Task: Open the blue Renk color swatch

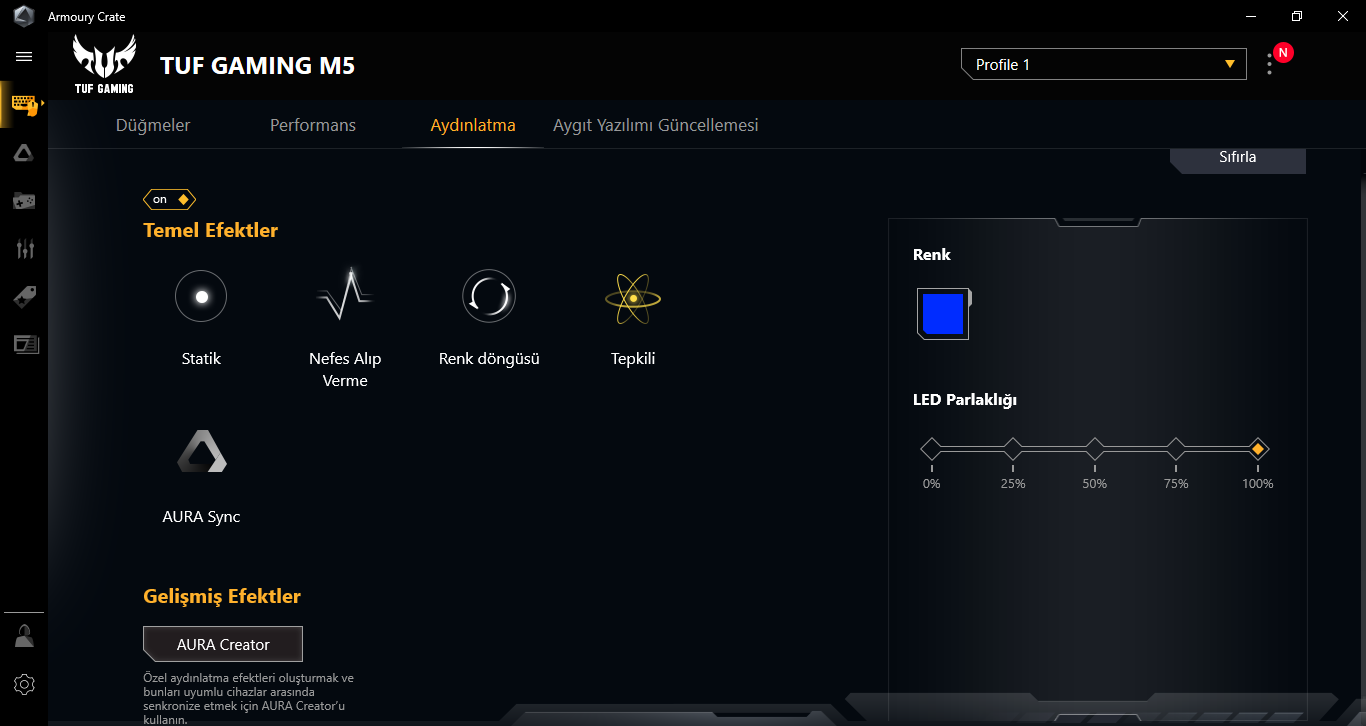Action: coord(942,313)
